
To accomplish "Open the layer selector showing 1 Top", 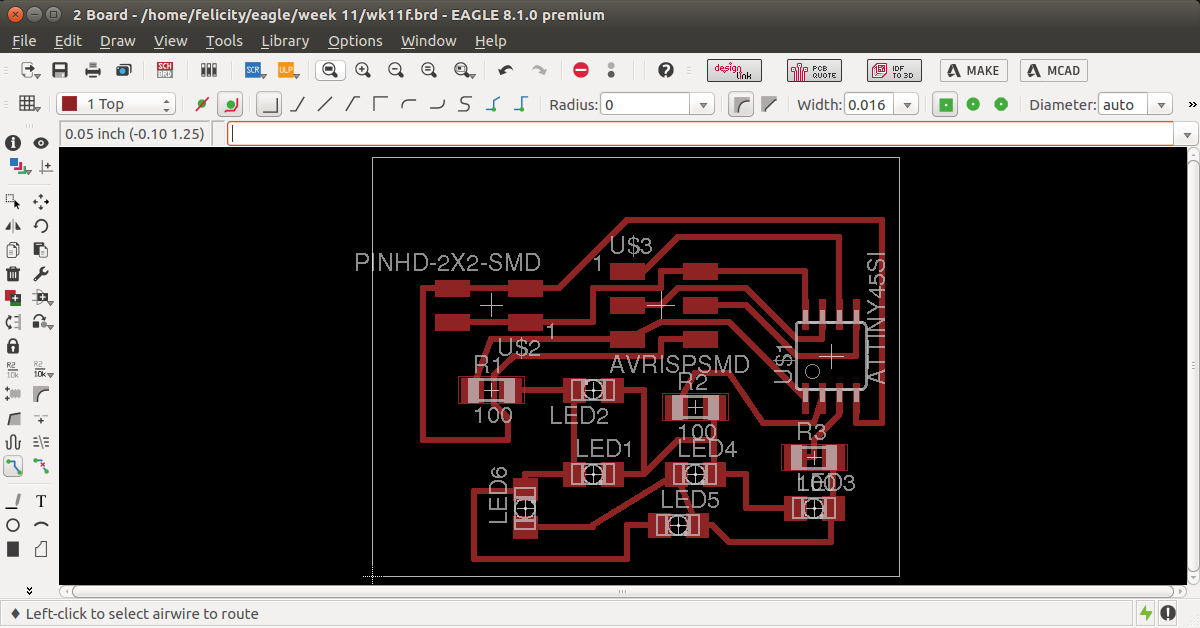I will 115,104.
